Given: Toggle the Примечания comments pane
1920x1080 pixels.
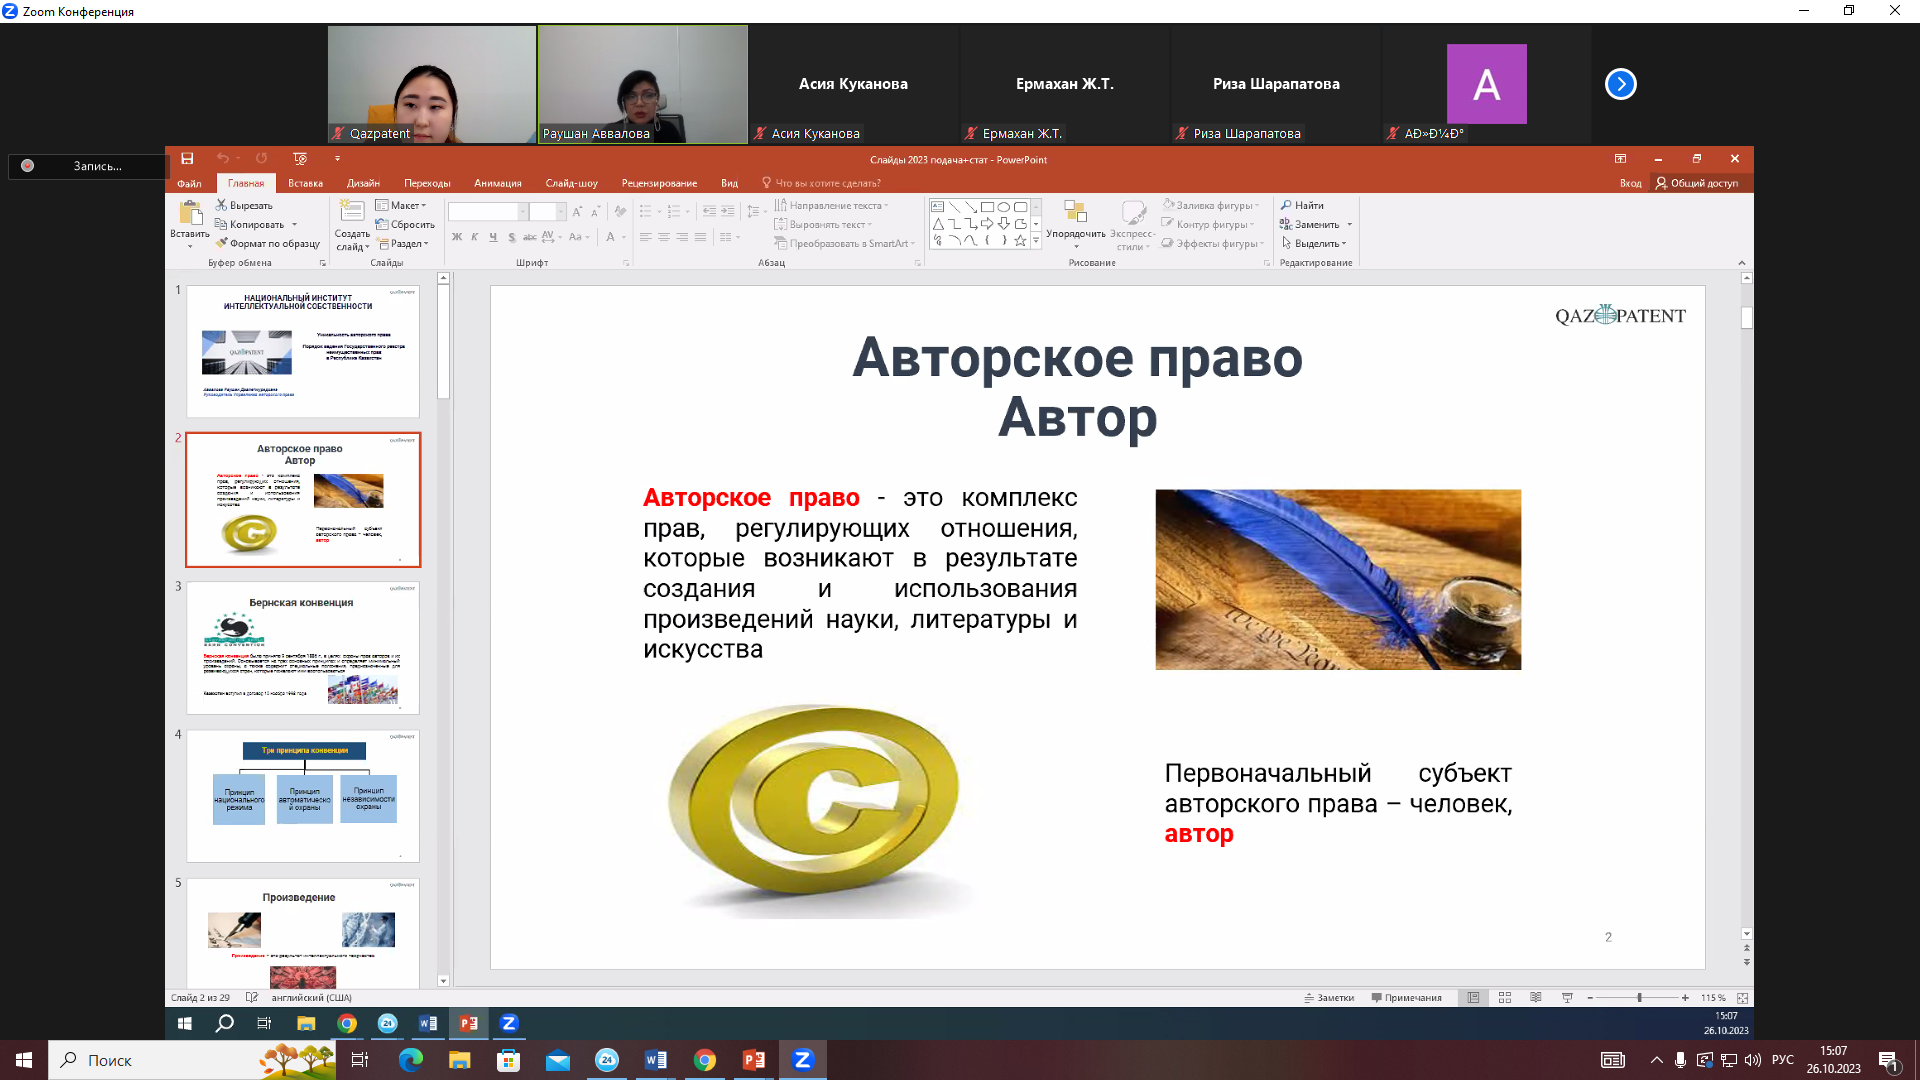Looking at the screenshot, I should 1406,998.
